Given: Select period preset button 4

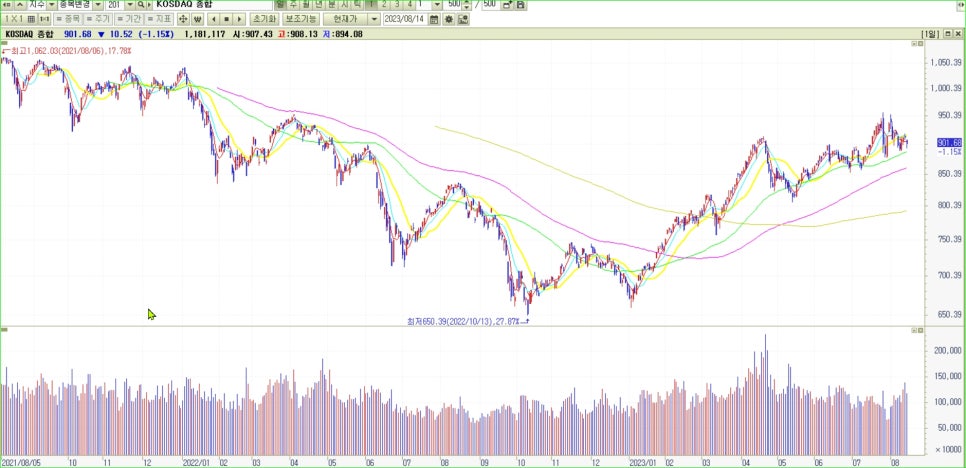Looking at the screenshot, I should tap(409, 4).
